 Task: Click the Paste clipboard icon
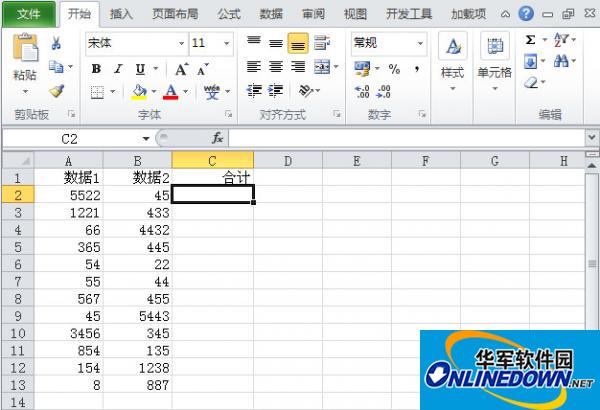pos(26,48)
